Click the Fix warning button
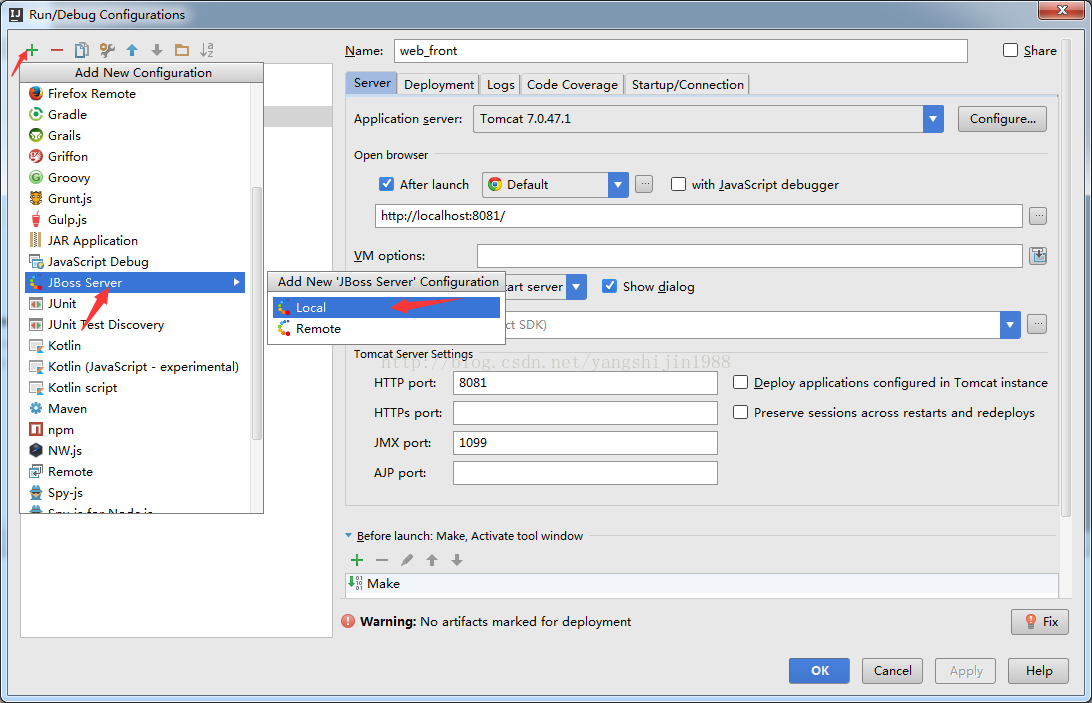 coord(1040,621)
